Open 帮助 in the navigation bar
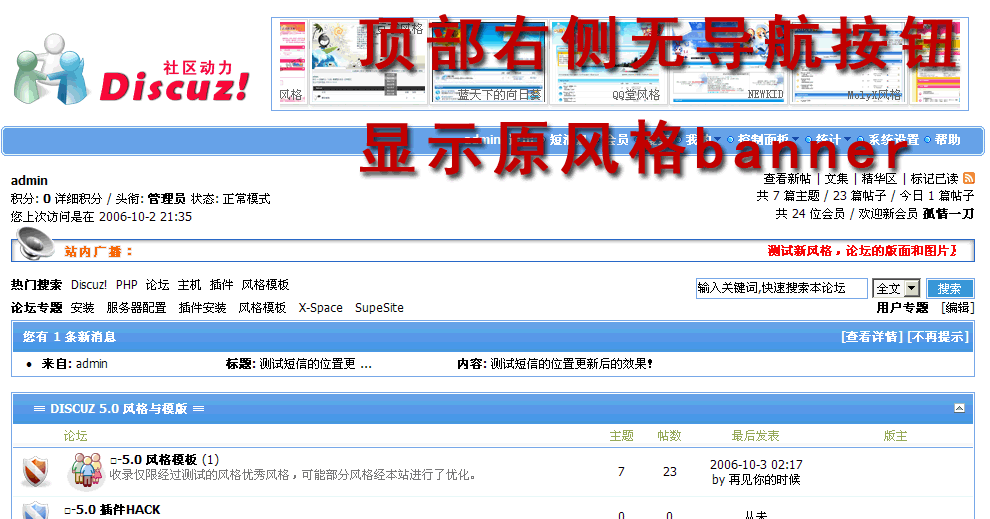 [x=947, y=140]
